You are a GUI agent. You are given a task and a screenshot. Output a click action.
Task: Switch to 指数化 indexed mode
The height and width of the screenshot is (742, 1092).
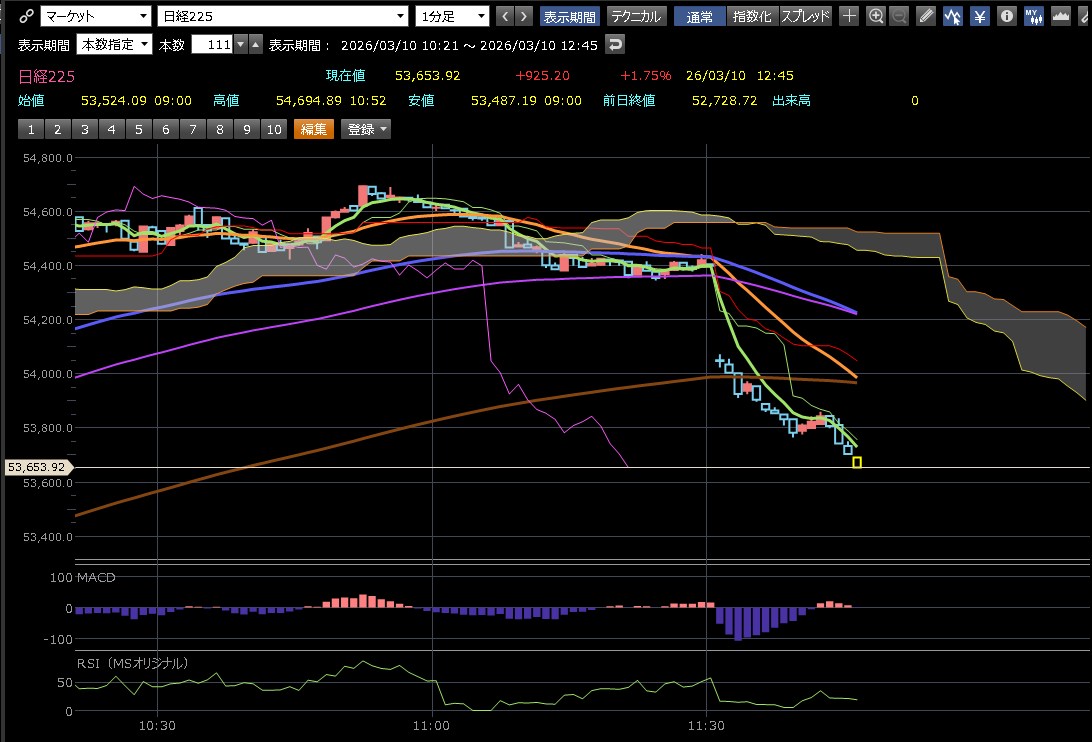751,16
